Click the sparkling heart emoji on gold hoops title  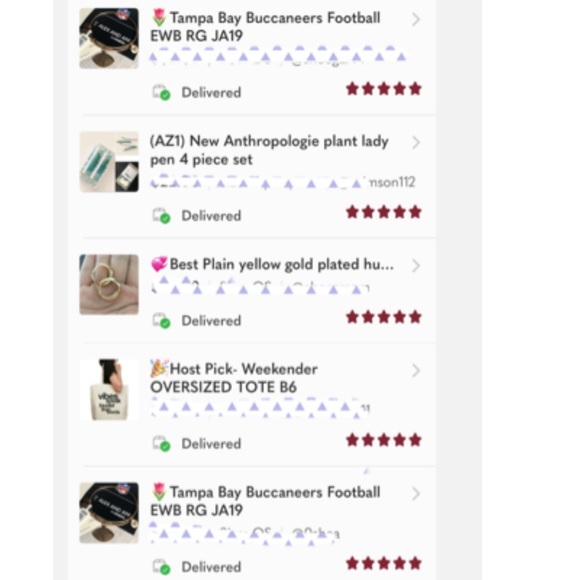pyautogui.click(x=159, y=264)
